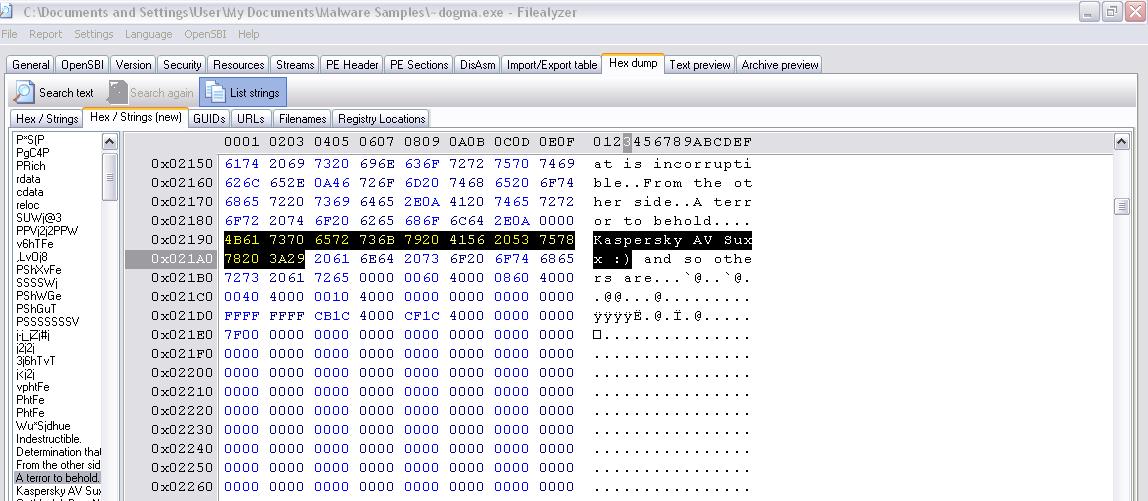The width and height of the screenshot is (1148, 501).
Task: Restore the window with the title bar button
Action: (x=1111, y=12)
